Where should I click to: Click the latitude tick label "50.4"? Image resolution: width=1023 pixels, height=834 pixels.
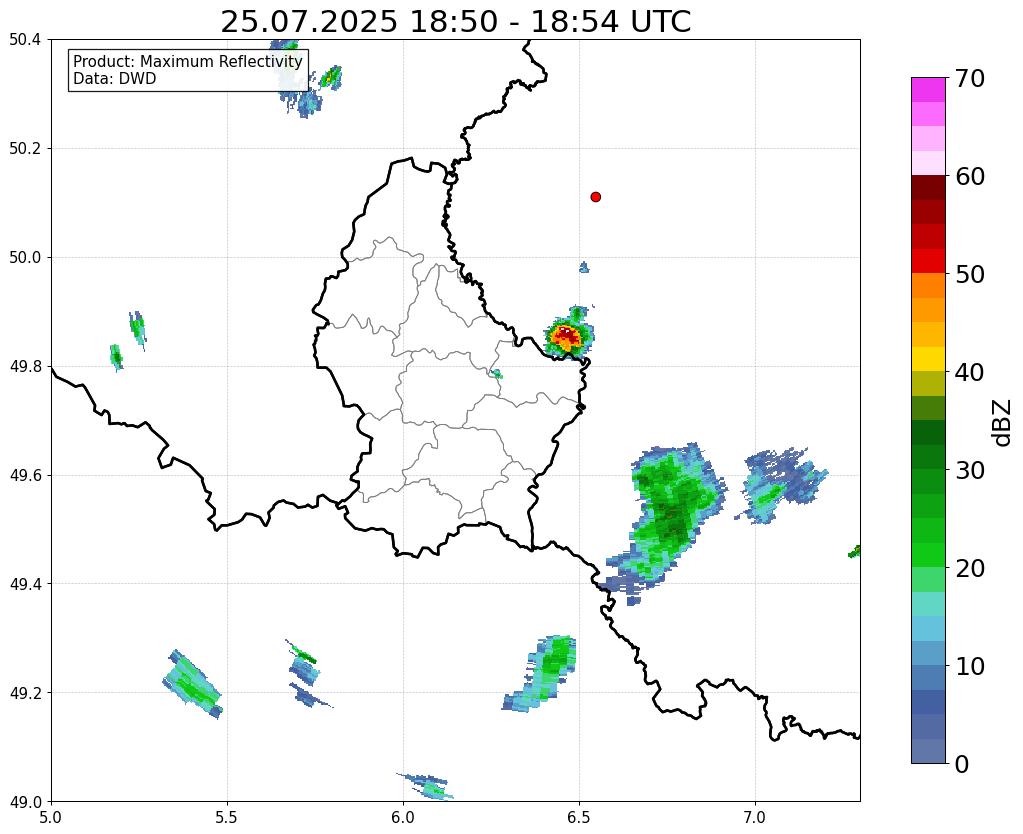pos(25,40)
